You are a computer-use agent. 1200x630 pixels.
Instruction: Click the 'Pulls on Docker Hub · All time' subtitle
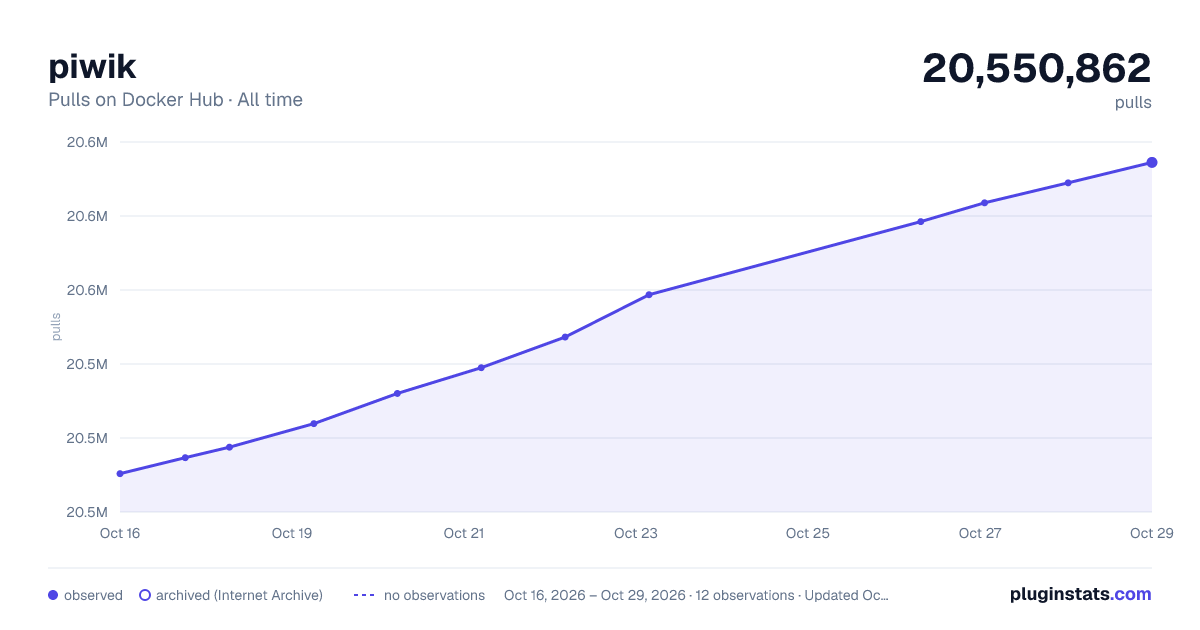pos(175,100)
